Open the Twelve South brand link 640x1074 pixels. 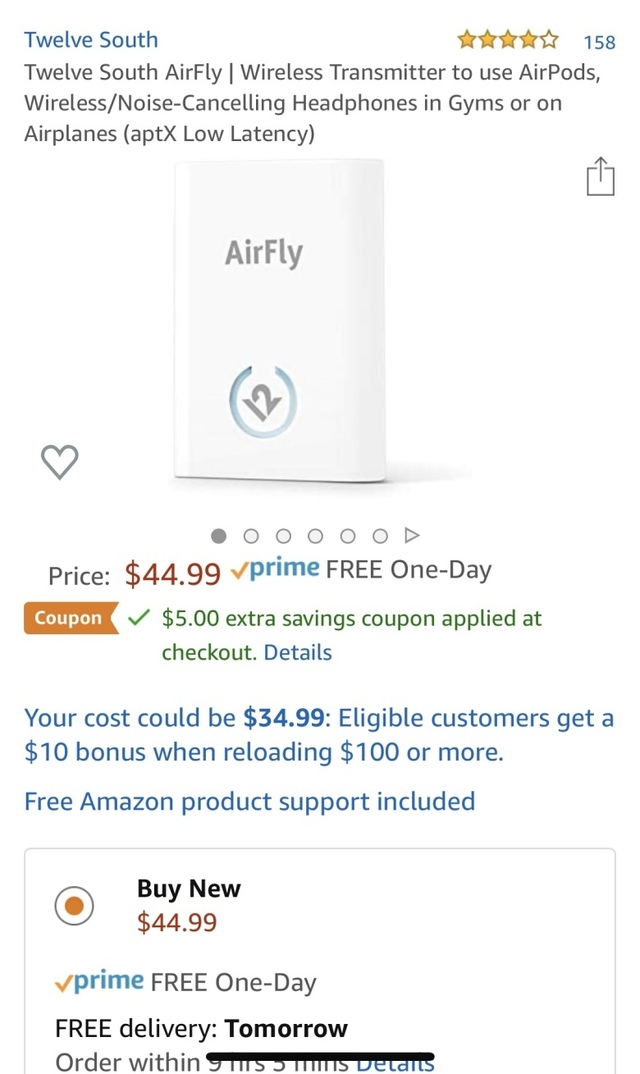click(91, 40)
